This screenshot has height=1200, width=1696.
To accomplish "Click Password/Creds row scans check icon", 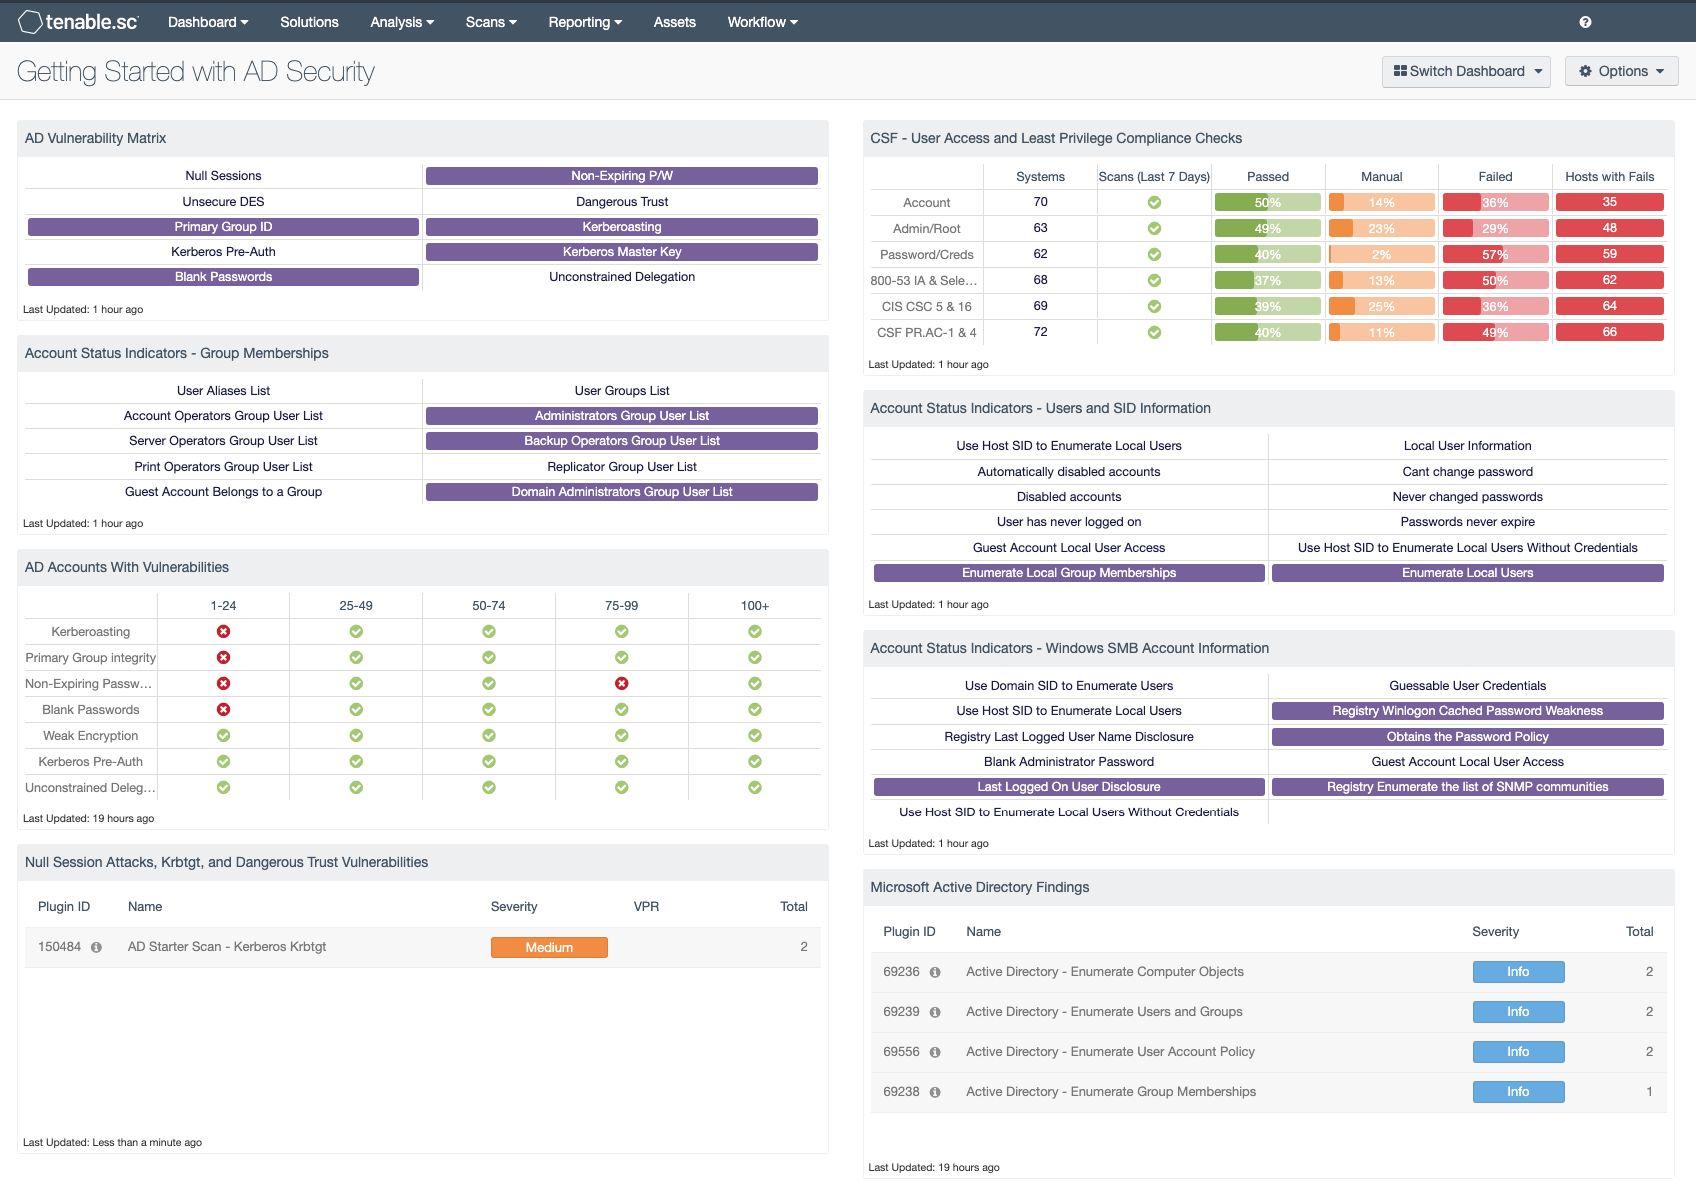I will [1154, 254].
